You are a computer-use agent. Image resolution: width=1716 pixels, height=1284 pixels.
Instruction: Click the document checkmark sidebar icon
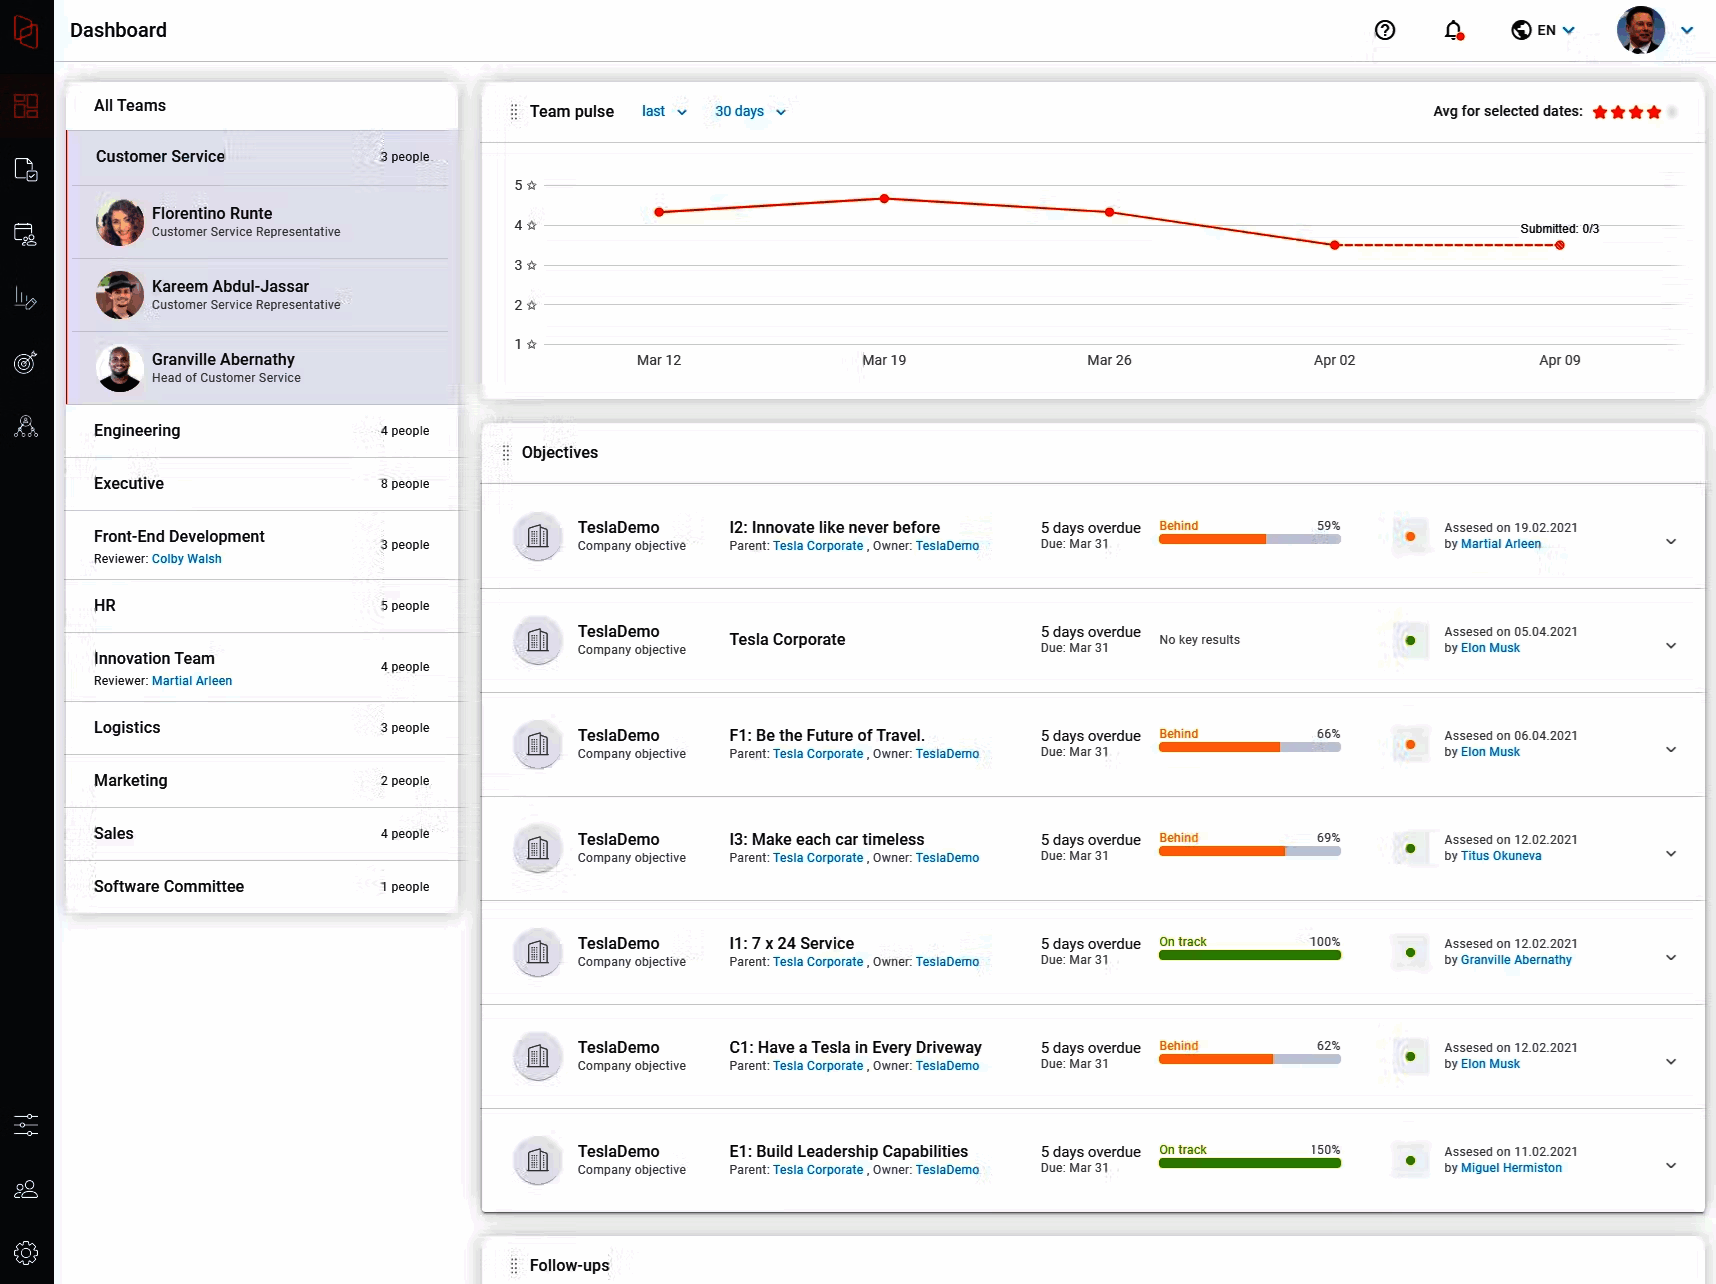(x=26, y=170)
